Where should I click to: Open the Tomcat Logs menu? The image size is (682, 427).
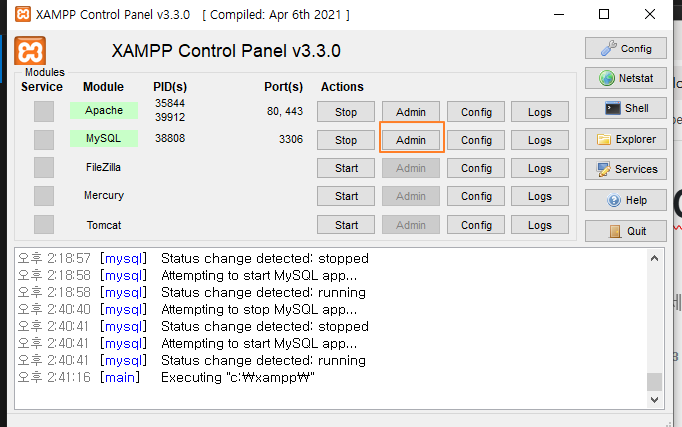tap(540, 225)
